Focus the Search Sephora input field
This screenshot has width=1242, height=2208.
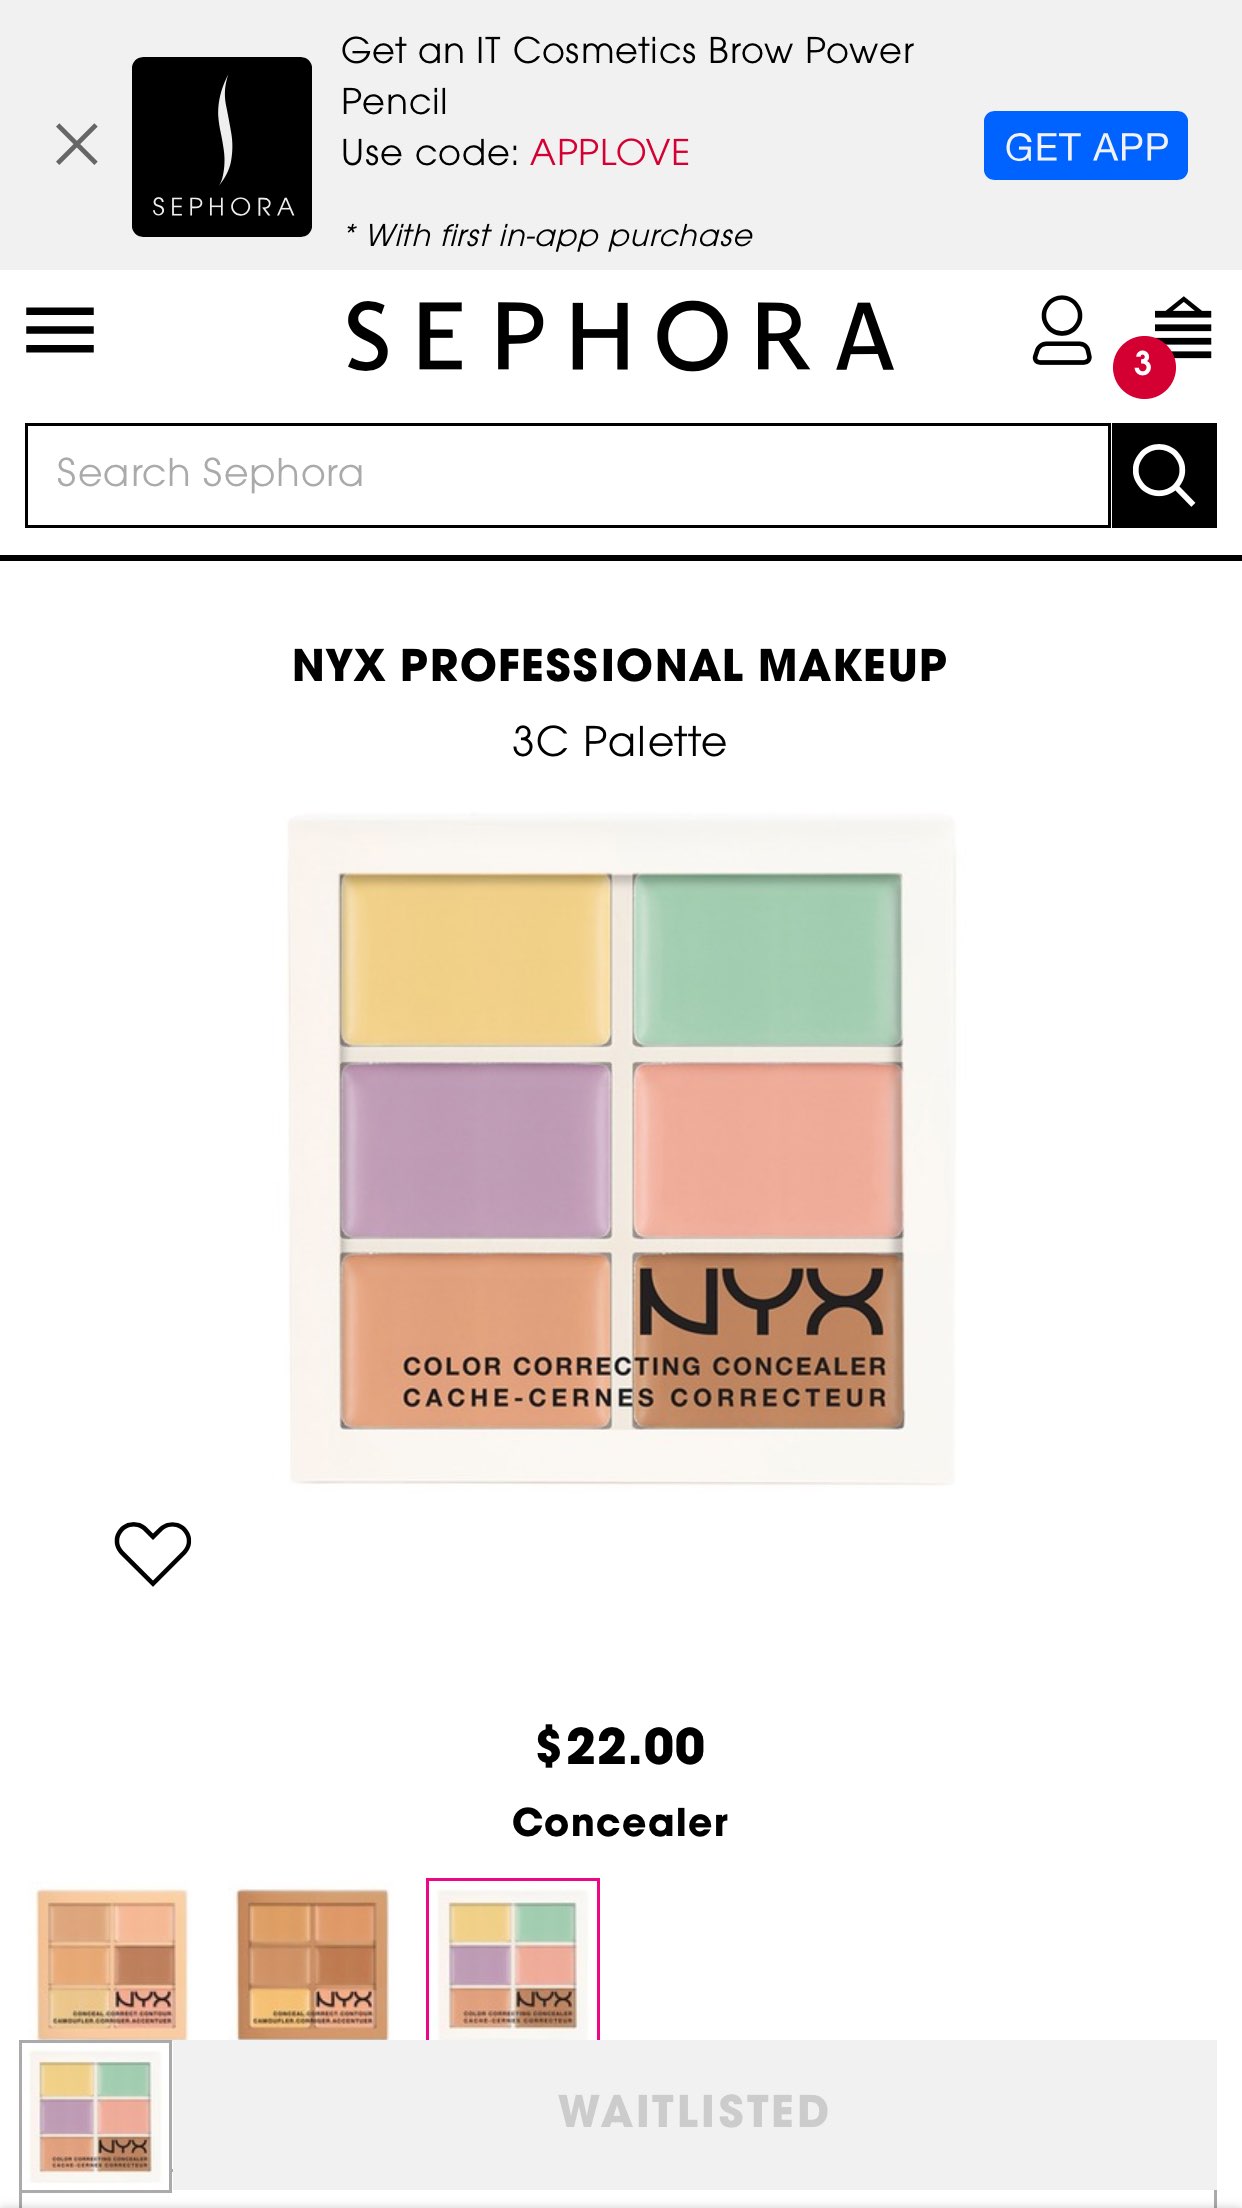tap(568, 475)
